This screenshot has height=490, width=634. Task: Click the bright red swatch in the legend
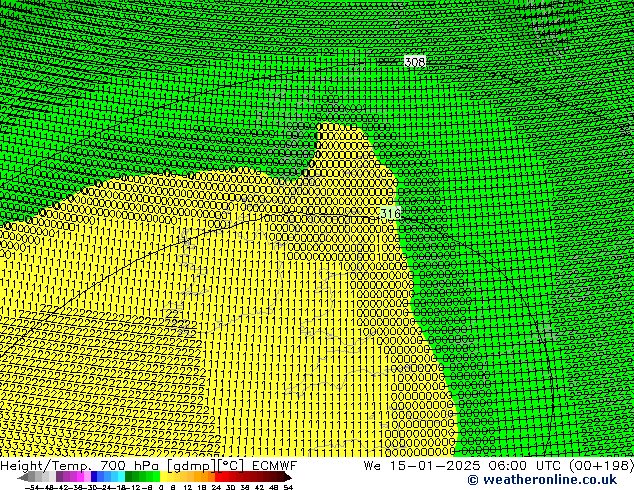[219, 477]
